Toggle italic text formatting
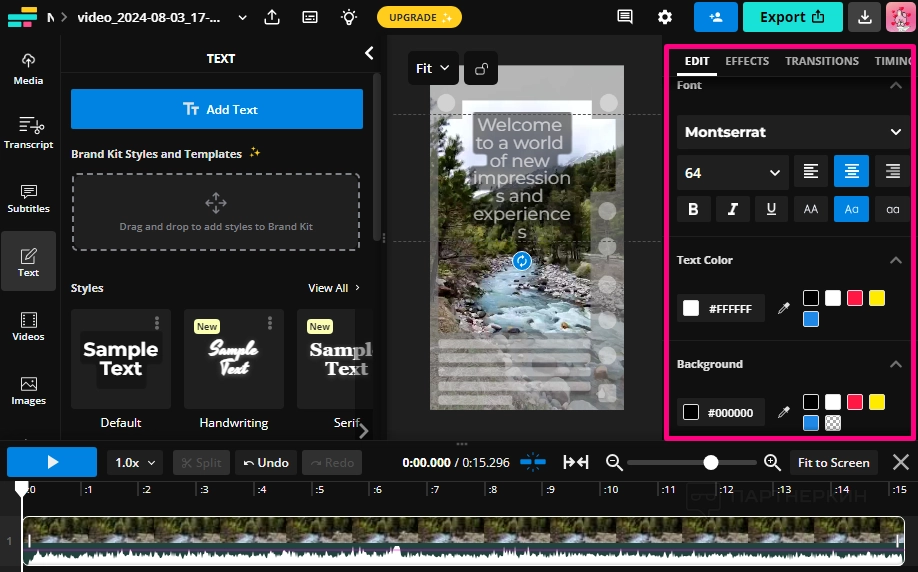The image size is (918, 572). pyautogui.click(x=732, y=209)
